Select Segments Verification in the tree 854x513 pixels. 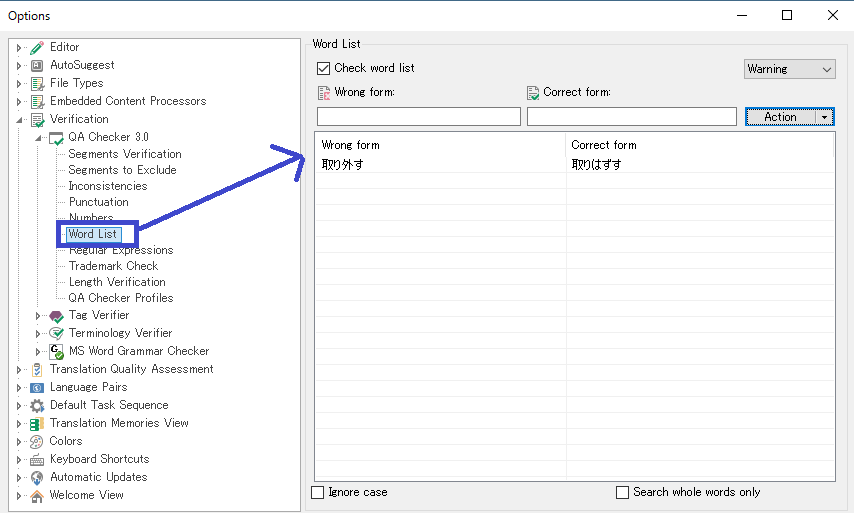pos(124,154)
